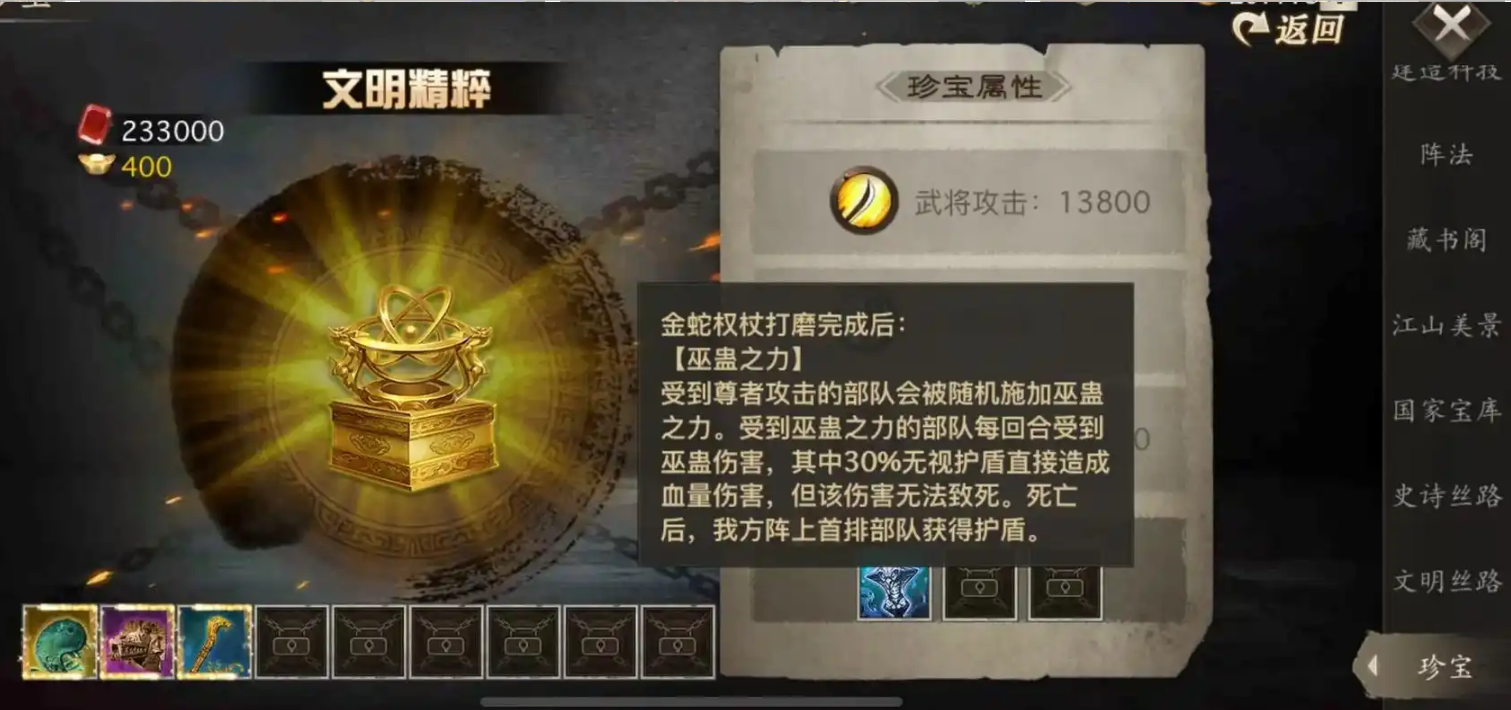Click the first locked treasure slot
Image resolution: width=1511 pixels, height=710 pixels.
(291, 642)
